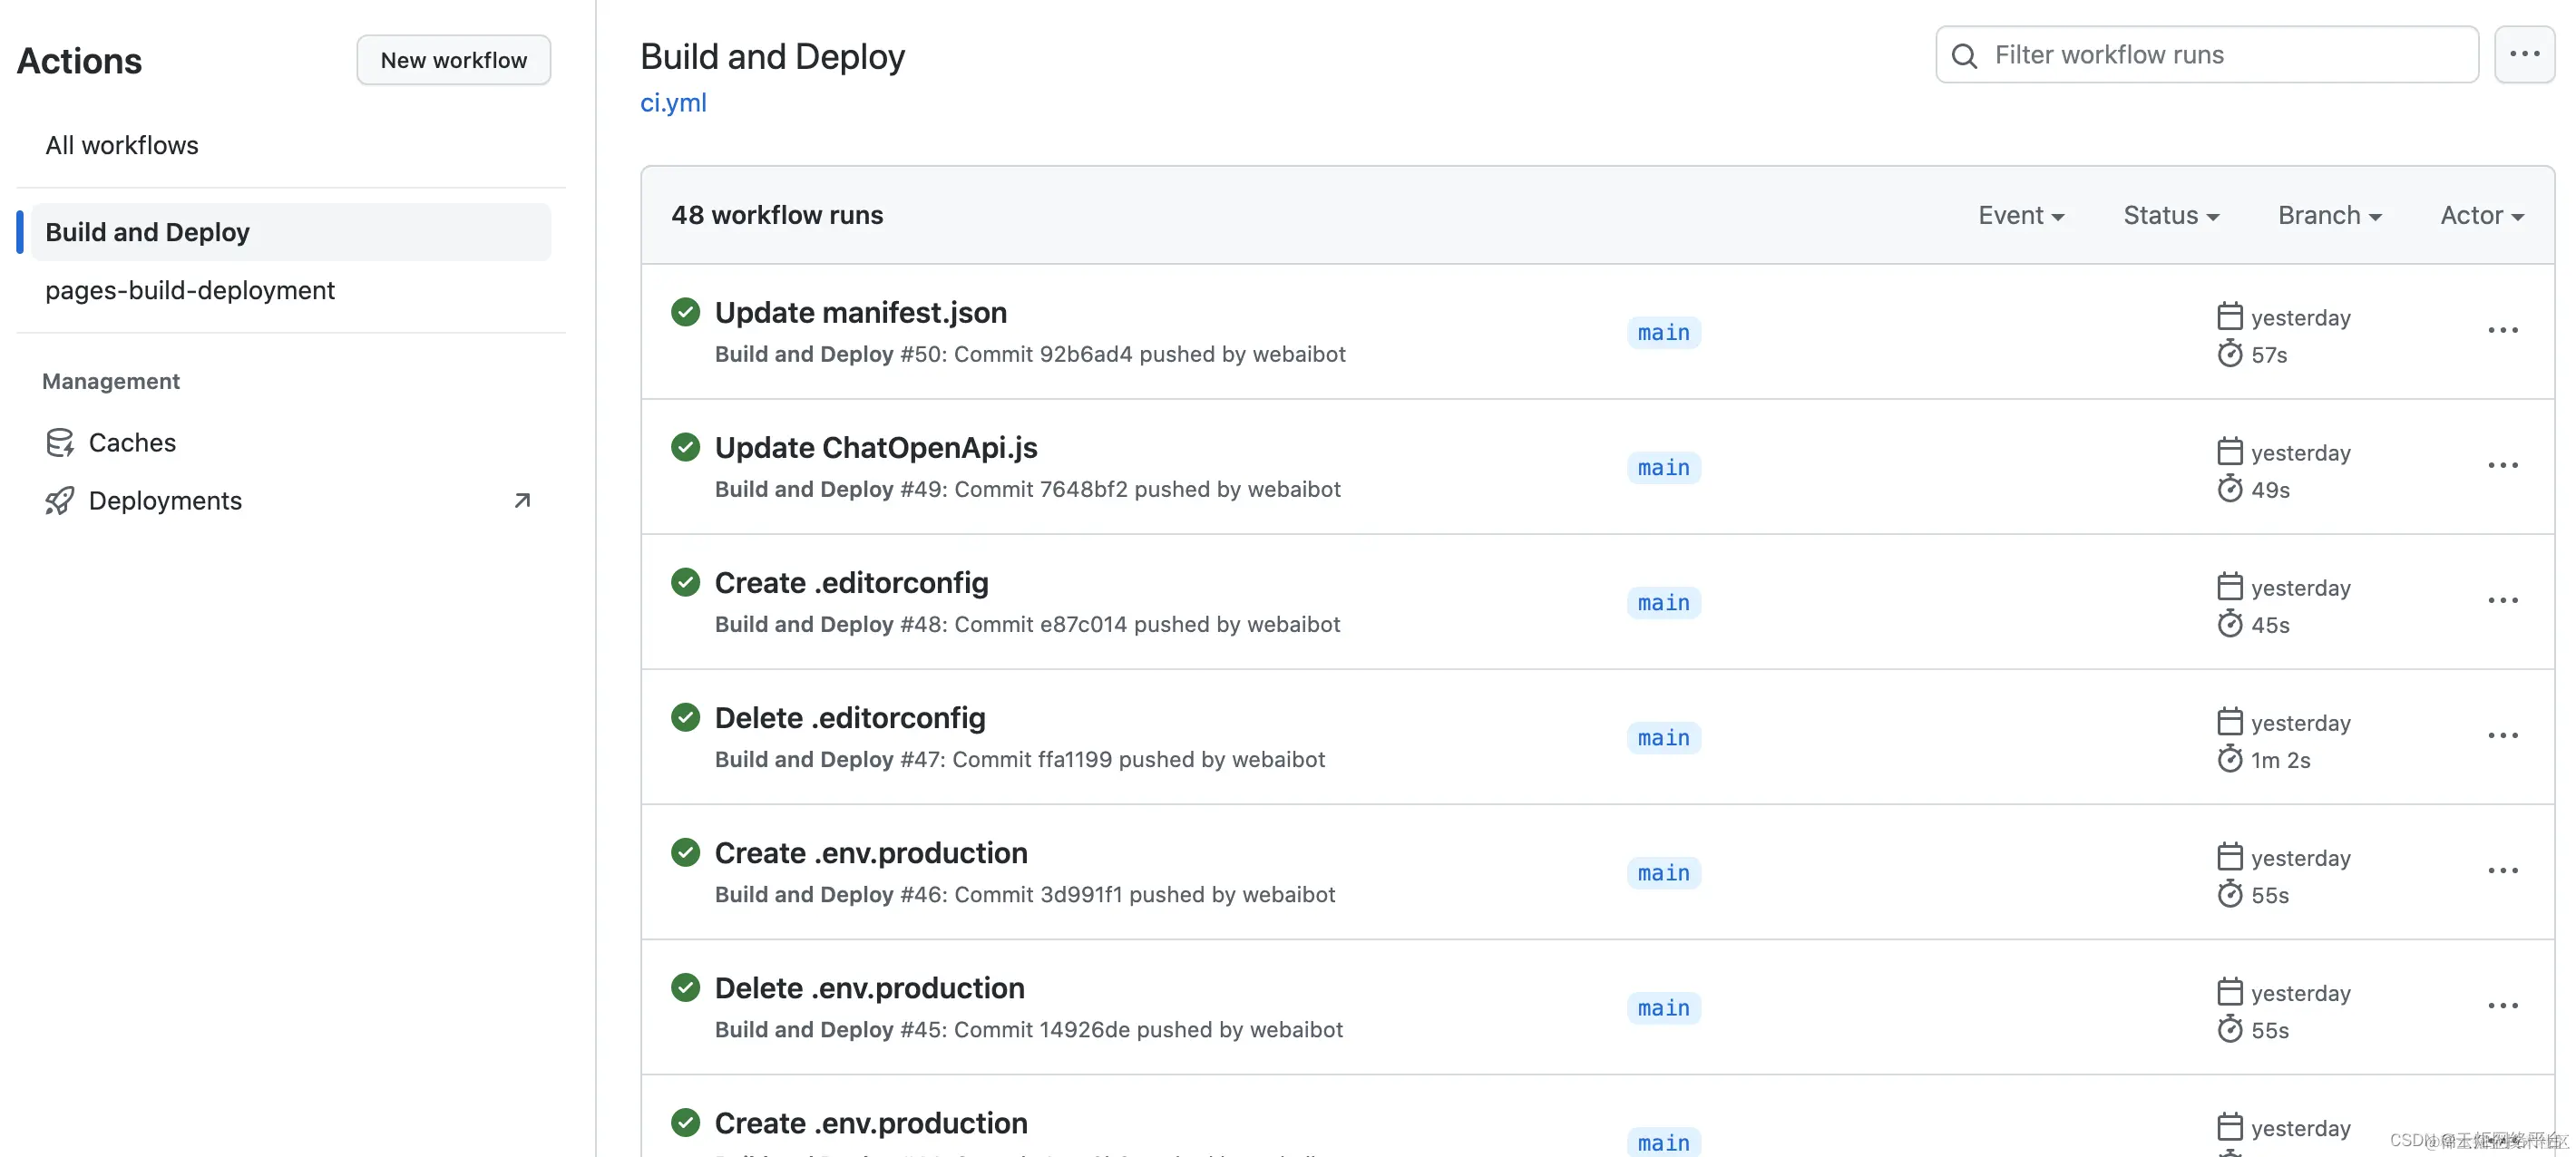The width and height of the screenshot is (2576, 1157).
Task: Open the kebab menu next to search filter
Action: click(x=2523, y=55)
